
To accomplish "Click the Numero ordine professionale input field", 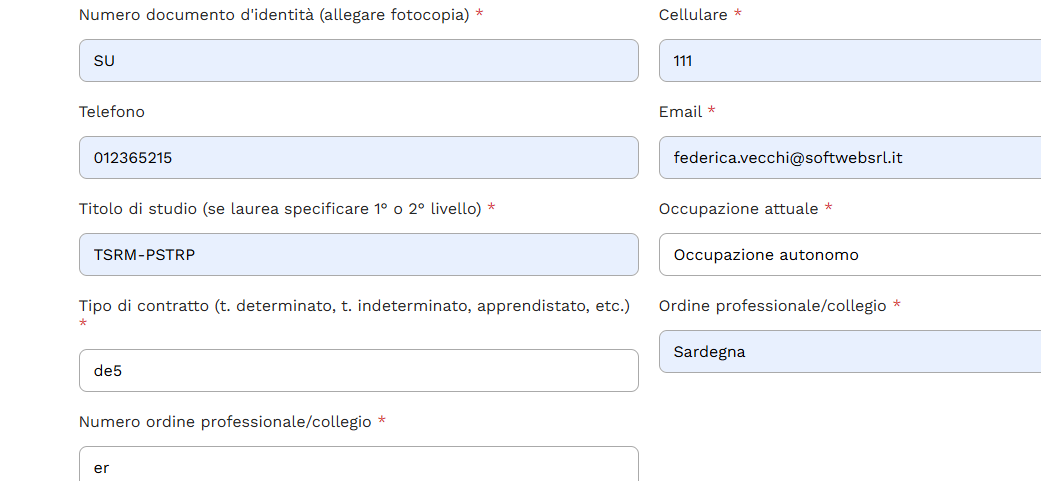I will pyautogui.click(x=358, y=465).
